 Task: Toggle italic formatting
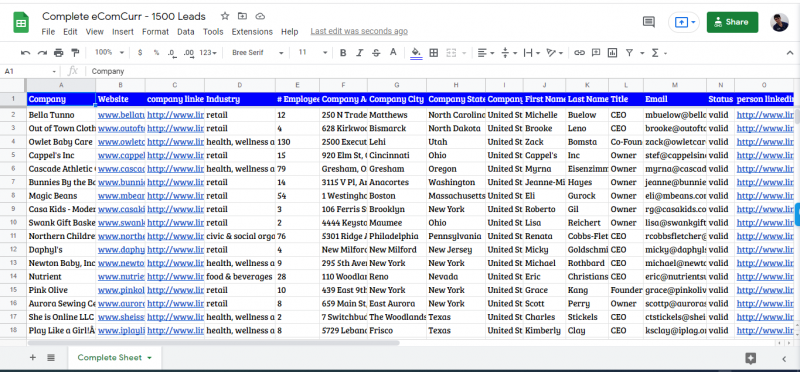click(x=360, y=53)
